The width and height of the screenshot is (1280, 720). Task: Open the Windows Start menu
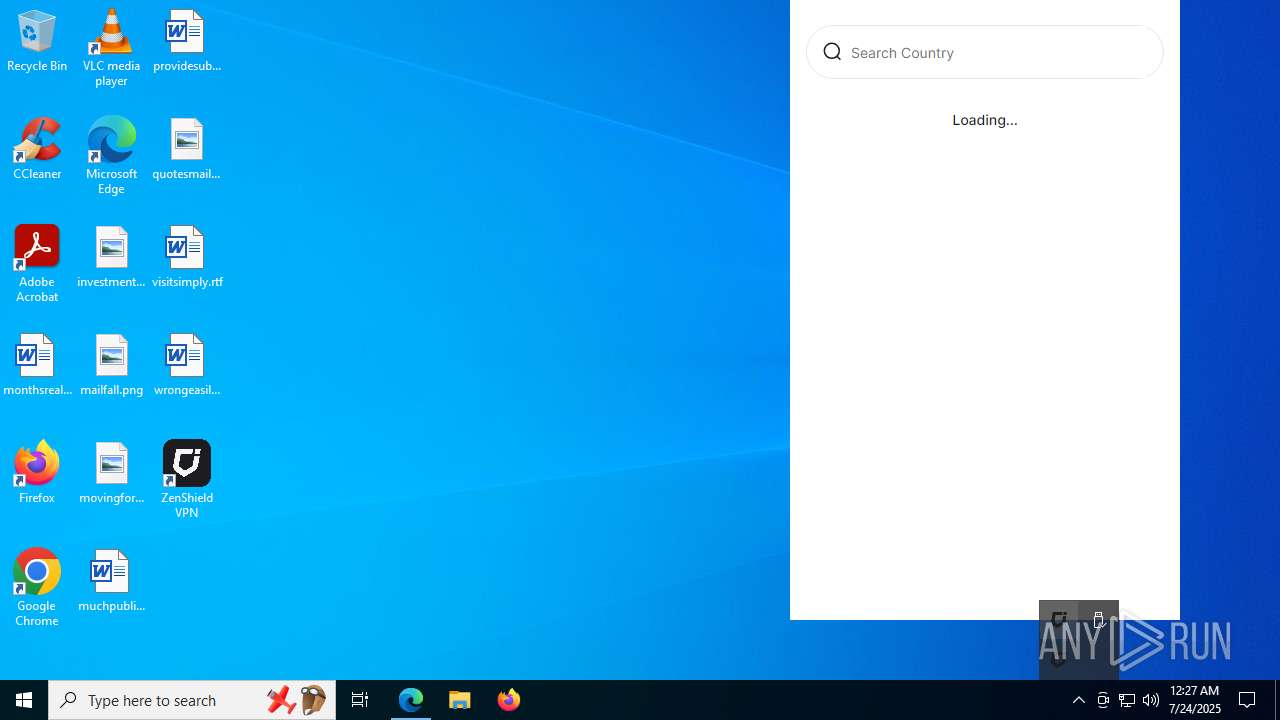point(24,700)
